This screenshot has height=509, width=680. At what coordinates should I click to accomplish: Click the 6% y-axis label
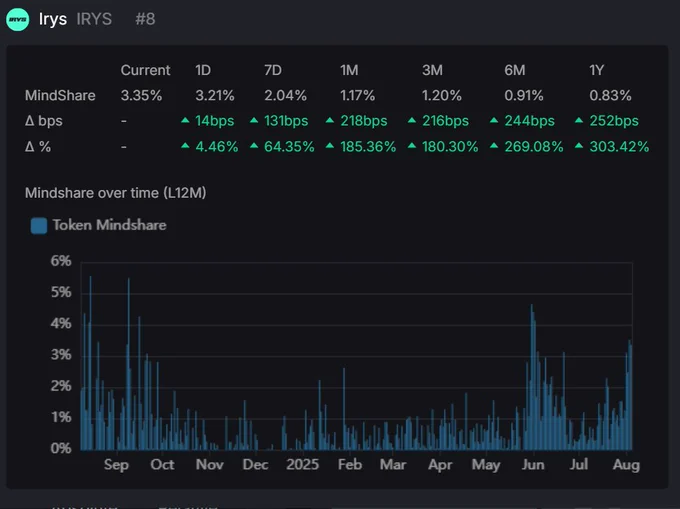[61, 261]
